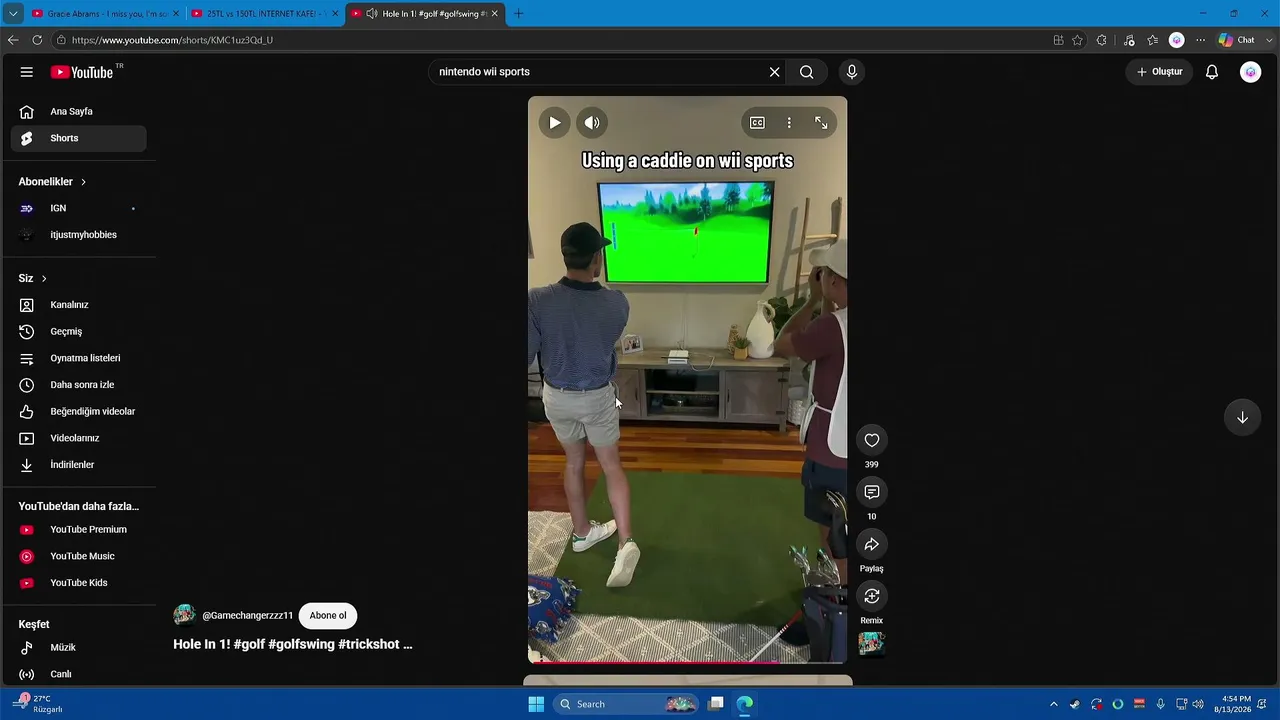Screen dimensions: 1280x720
Task: Go to next Short with down arrow
Action: 1242,418
